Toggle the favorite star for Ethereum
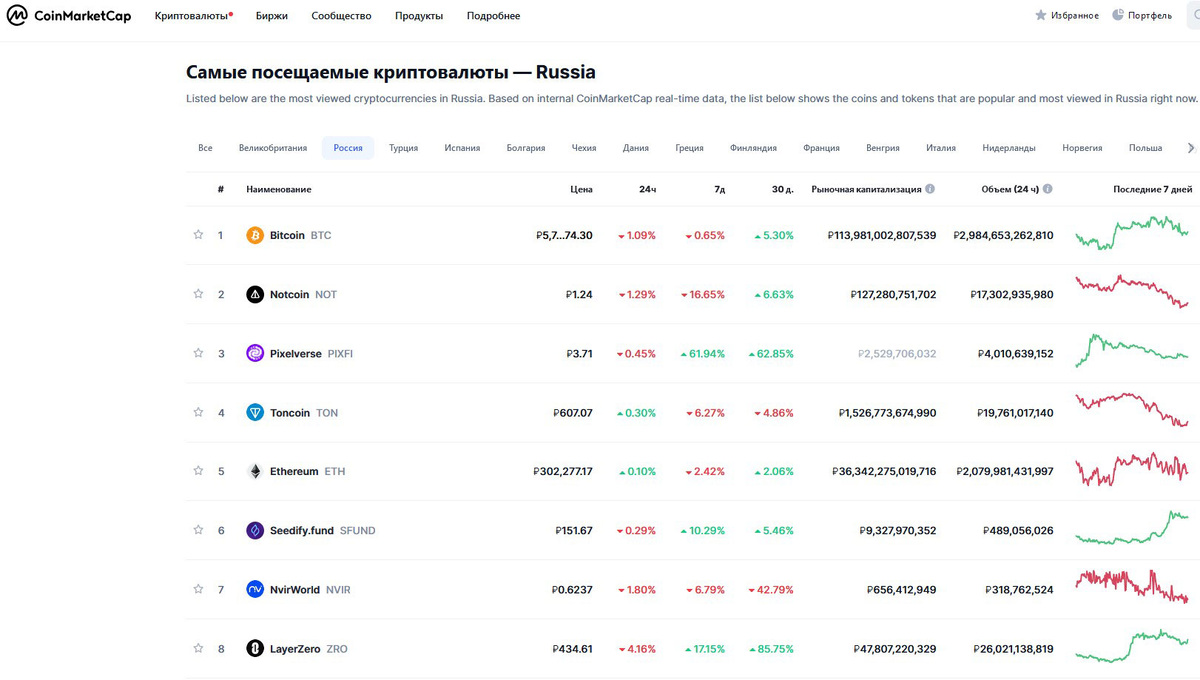Screen dimensions: 1200x680 [x=198, y=471]
